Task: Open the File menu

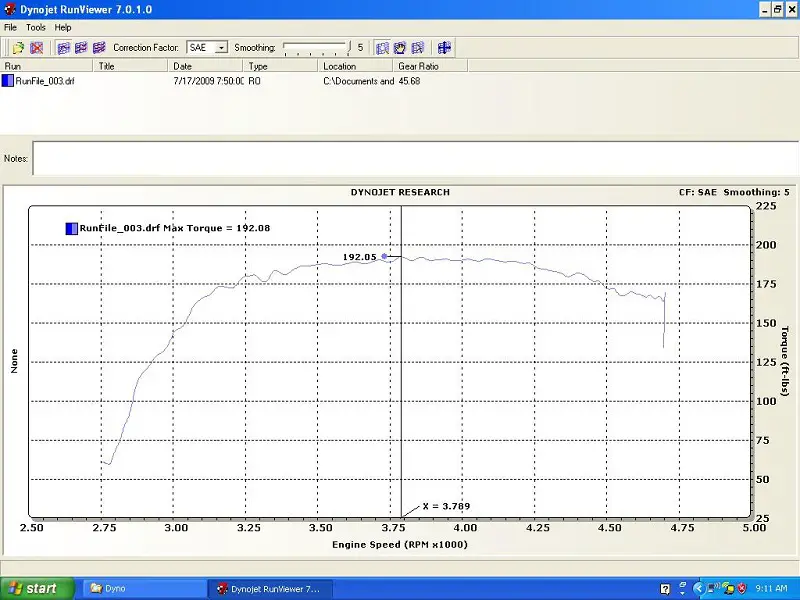Action: coord(10,28)
